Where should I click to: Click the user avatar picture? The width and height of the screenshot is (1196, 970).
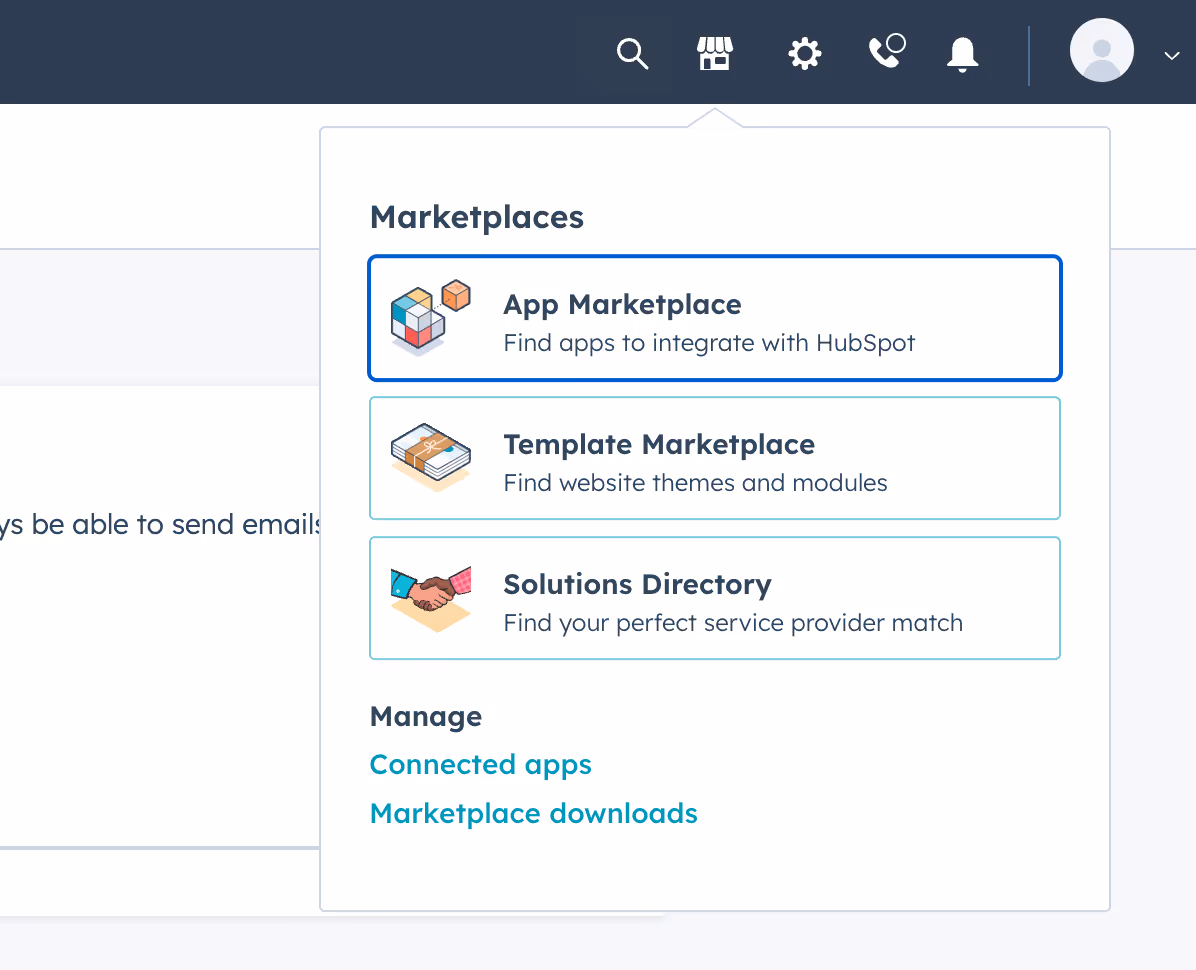tap(1101, 50)
